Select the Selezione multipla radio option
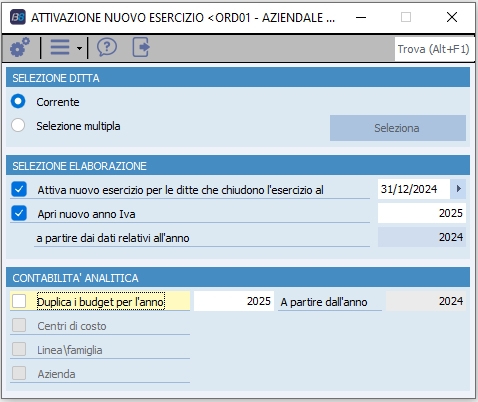Image resolution: width=478 pixels, height=402 pixels. click(x=18, y=126)
